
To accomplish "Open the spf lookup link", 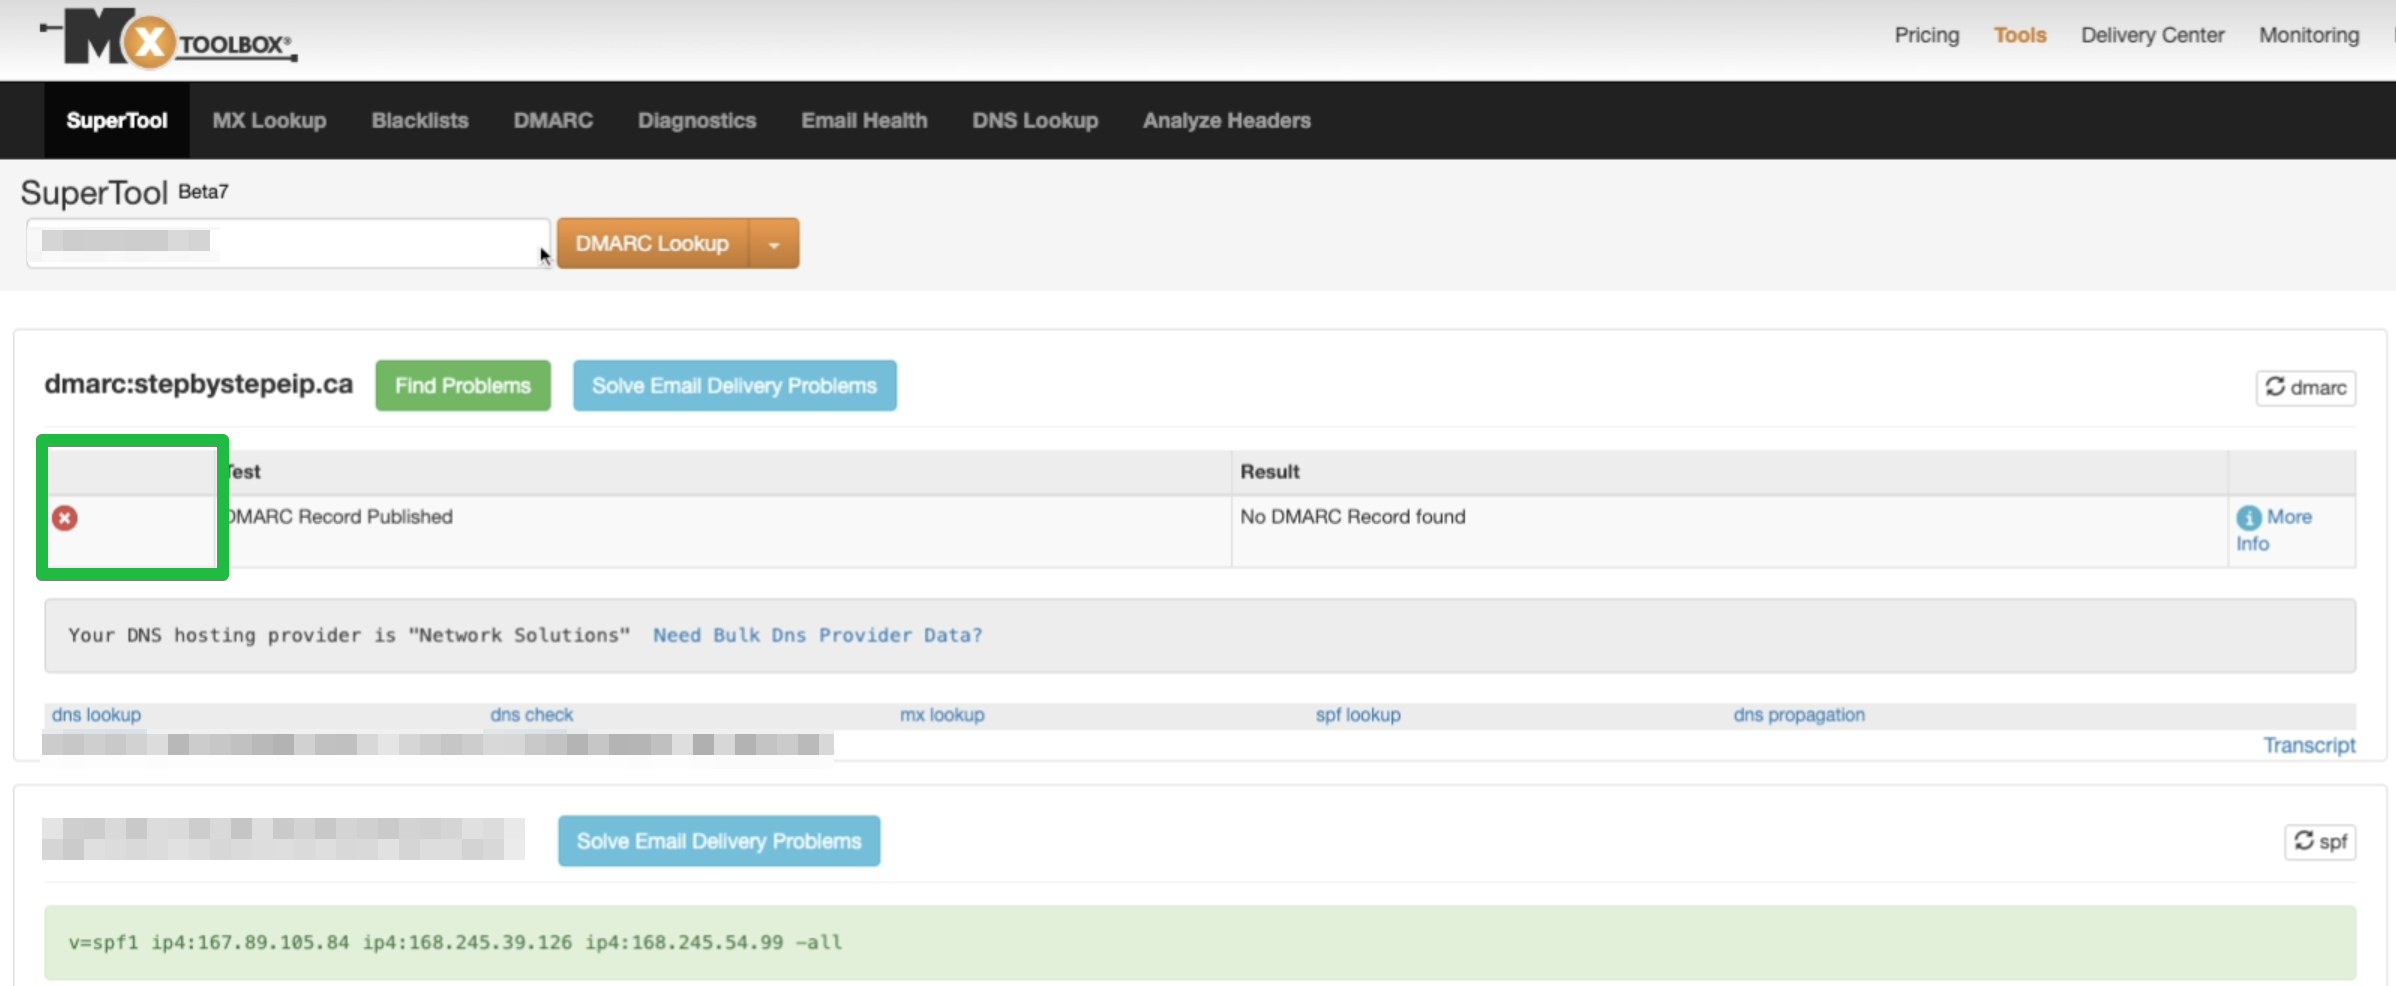I will [x=1358, y=715].
